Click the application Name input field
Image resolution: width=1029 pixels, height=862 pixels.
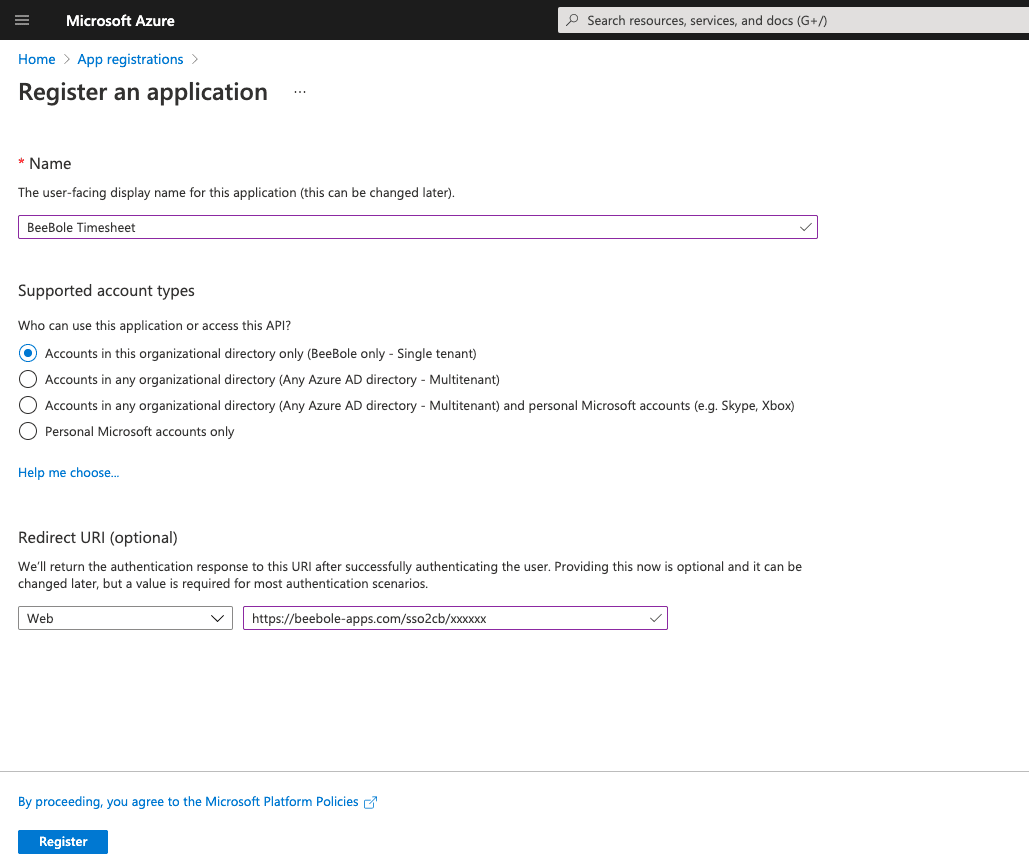400,227
